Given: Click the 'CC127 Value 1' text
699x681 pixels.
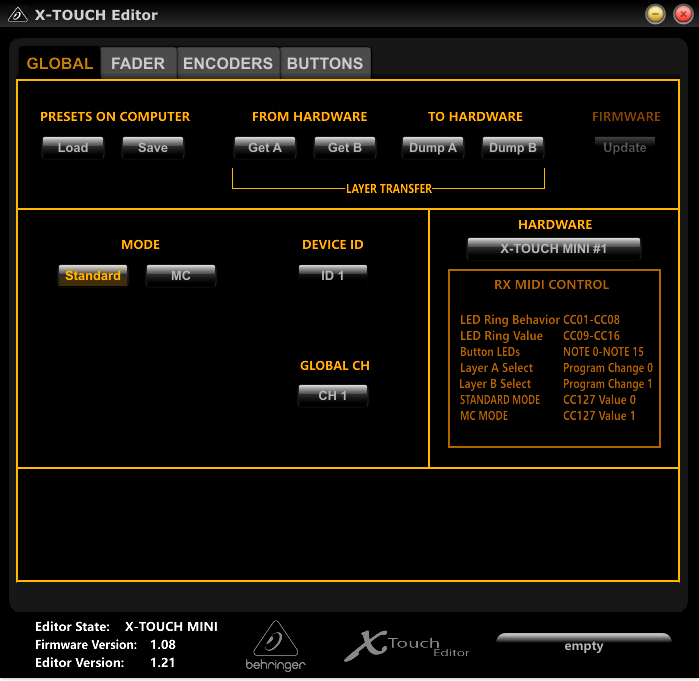Looking at the screenshot, I should [599, 416].
